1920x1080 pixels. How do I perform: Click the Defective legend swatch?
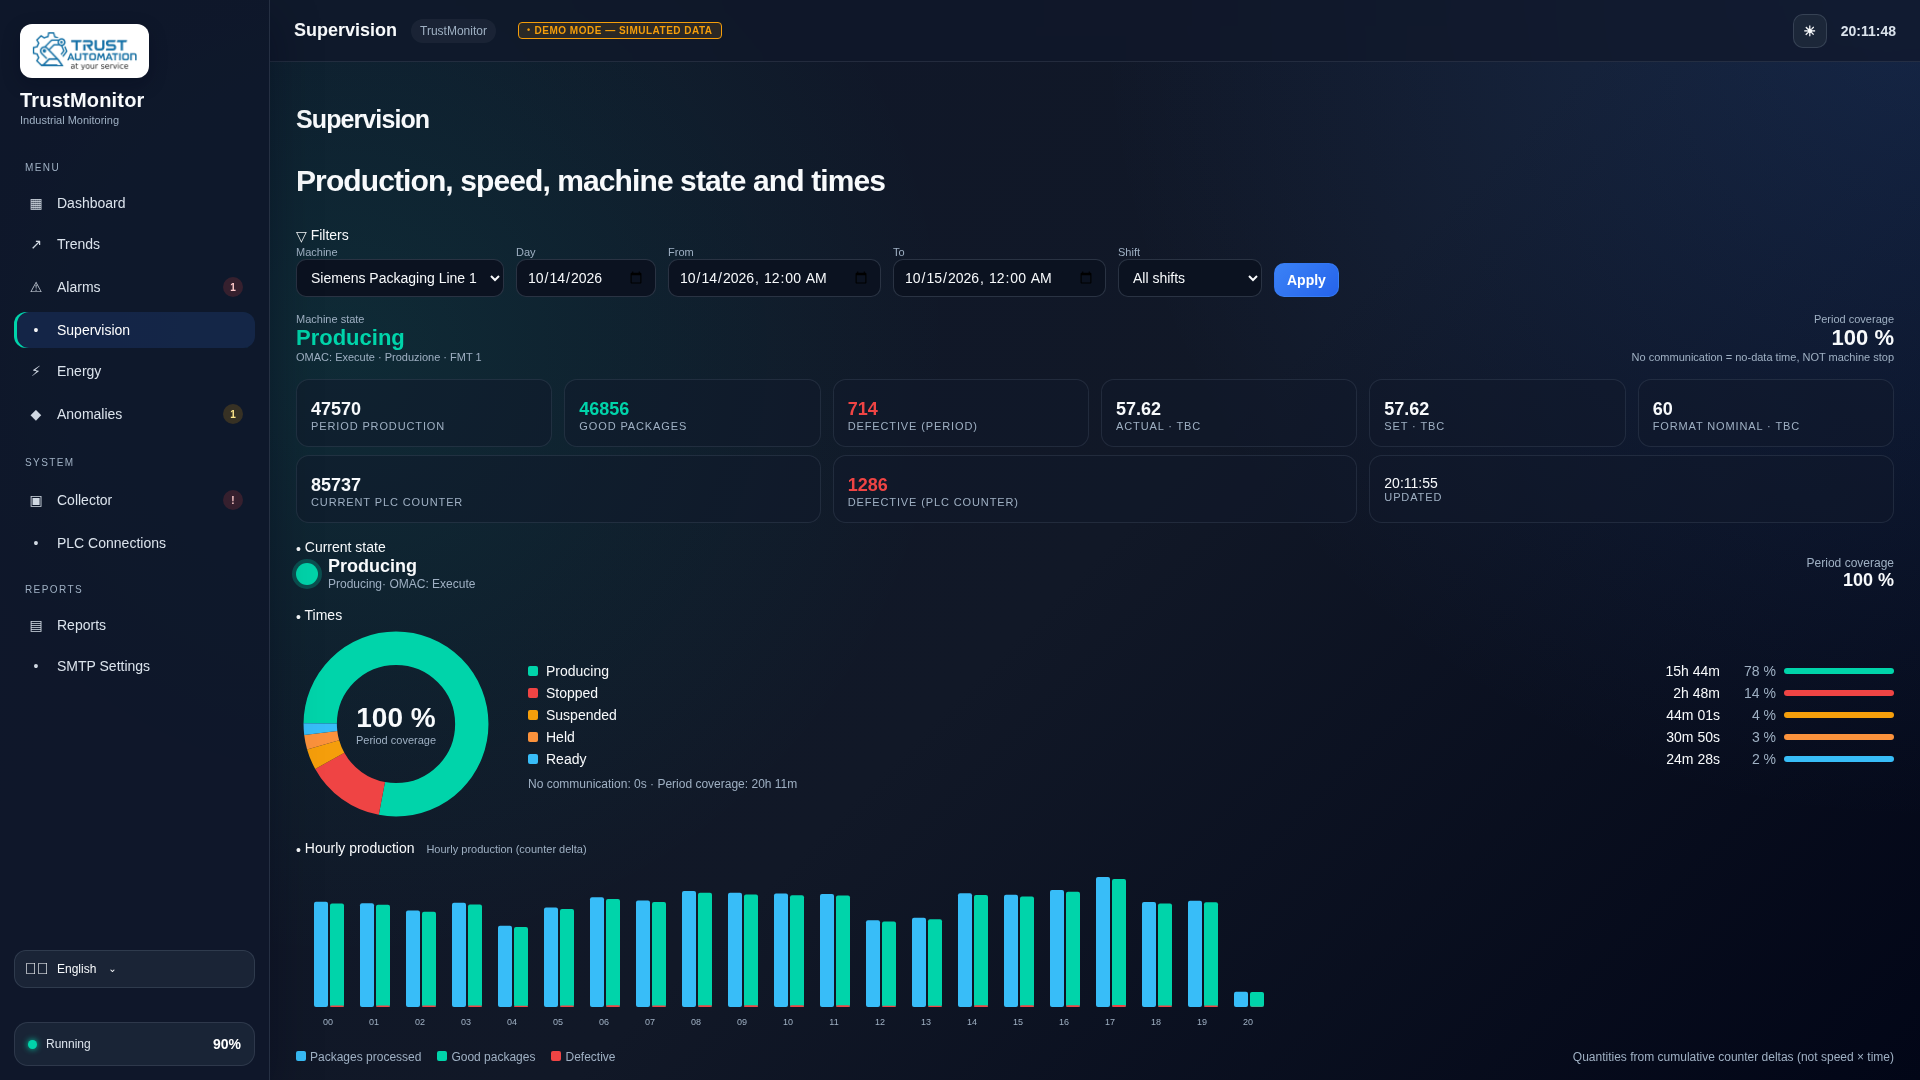click(x=556, y=1057)
